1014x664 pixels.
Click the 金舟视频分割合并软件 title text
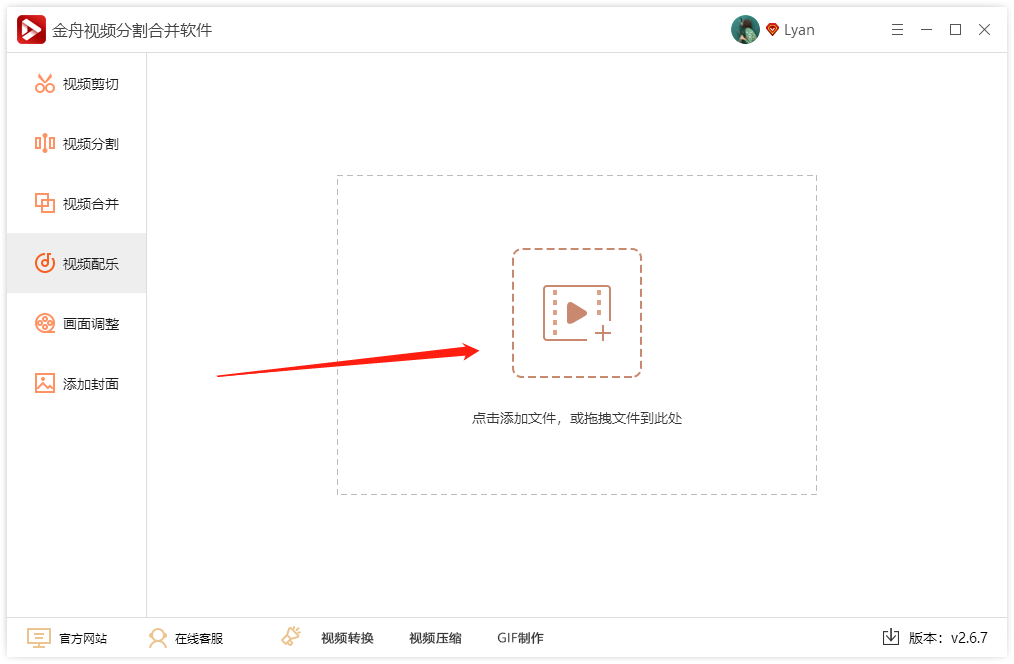[x=132, y=30]
